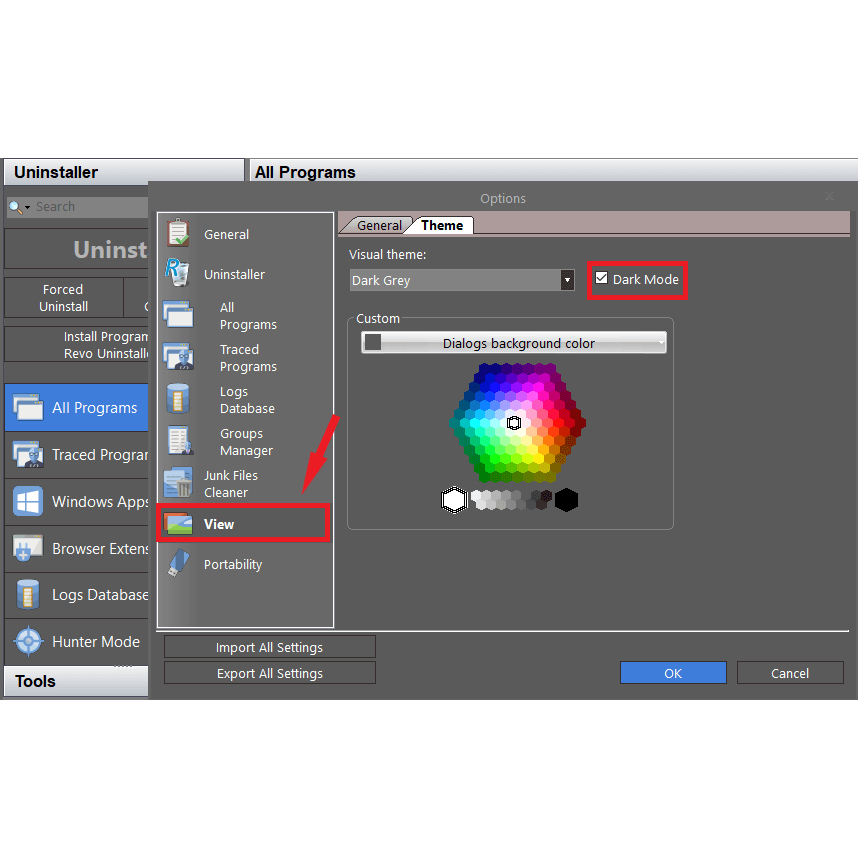The width and height of the screenshot is (858, 858).
Task: Select Browser Extensions label in sidebar
Action: click(x=100, y=548)
